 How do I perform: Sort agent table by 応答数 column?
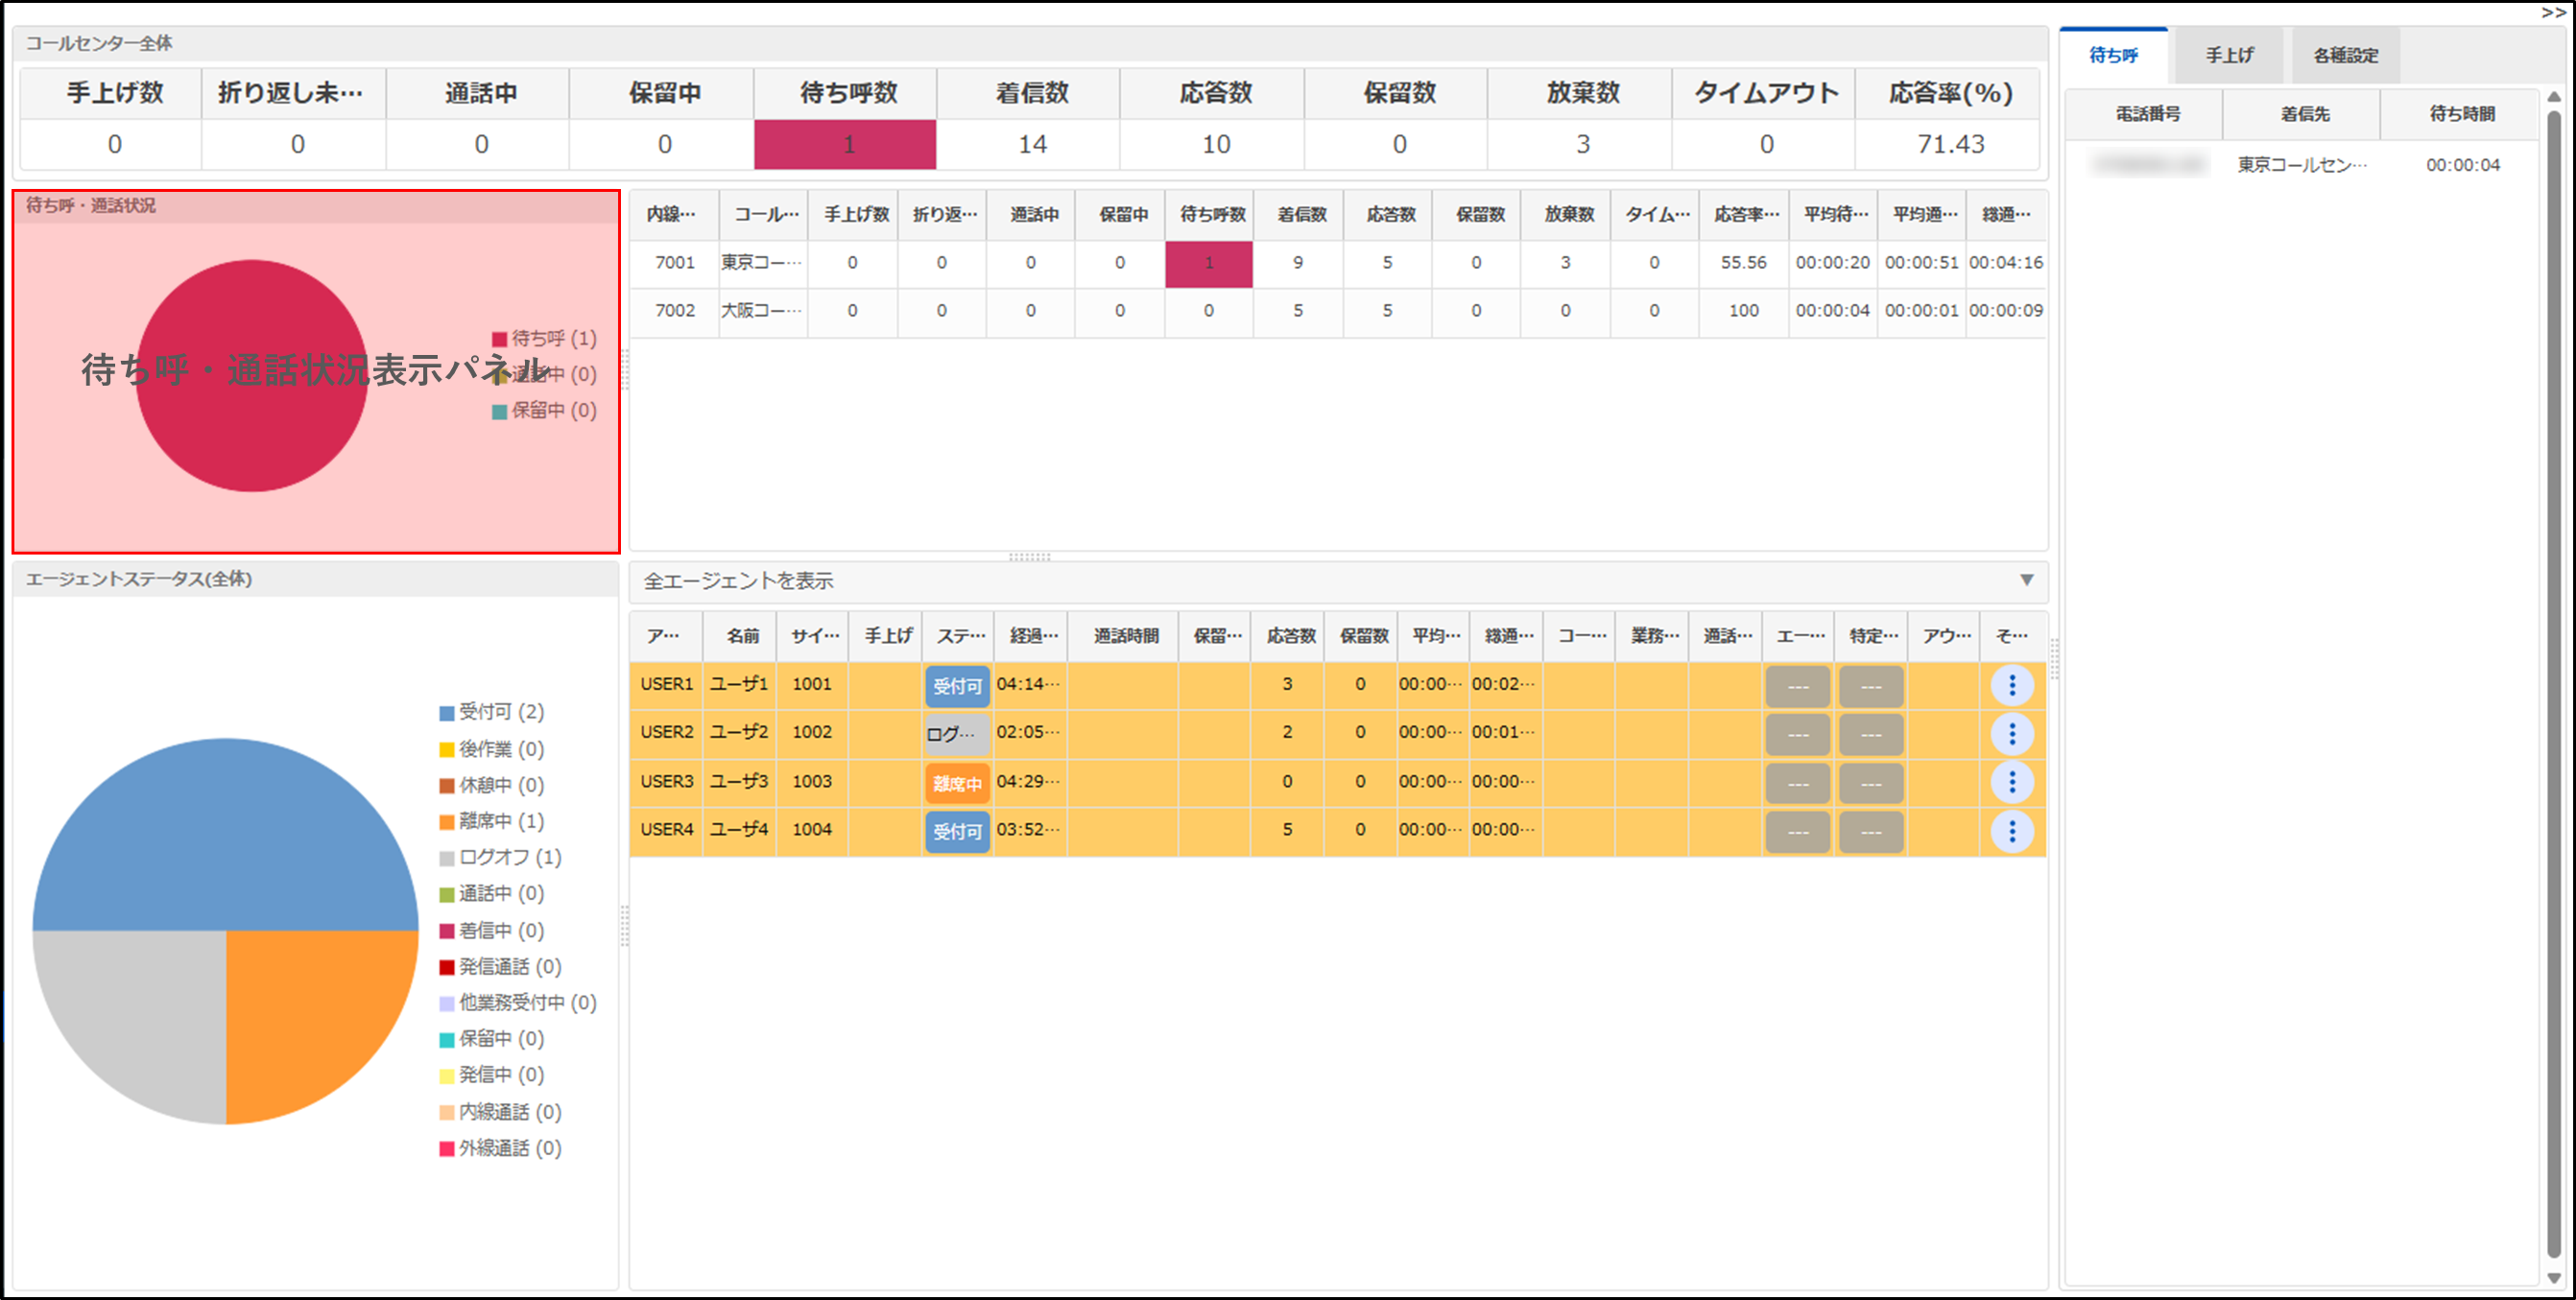[x=1290, y=636]
